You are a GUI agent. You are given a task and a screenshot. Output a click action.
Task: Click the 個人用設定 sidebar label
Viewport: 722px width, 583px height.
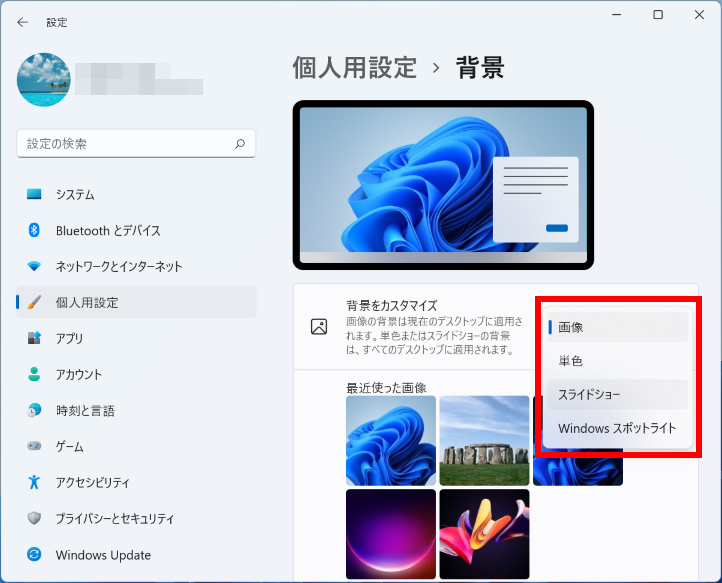[x=87, y=303]
